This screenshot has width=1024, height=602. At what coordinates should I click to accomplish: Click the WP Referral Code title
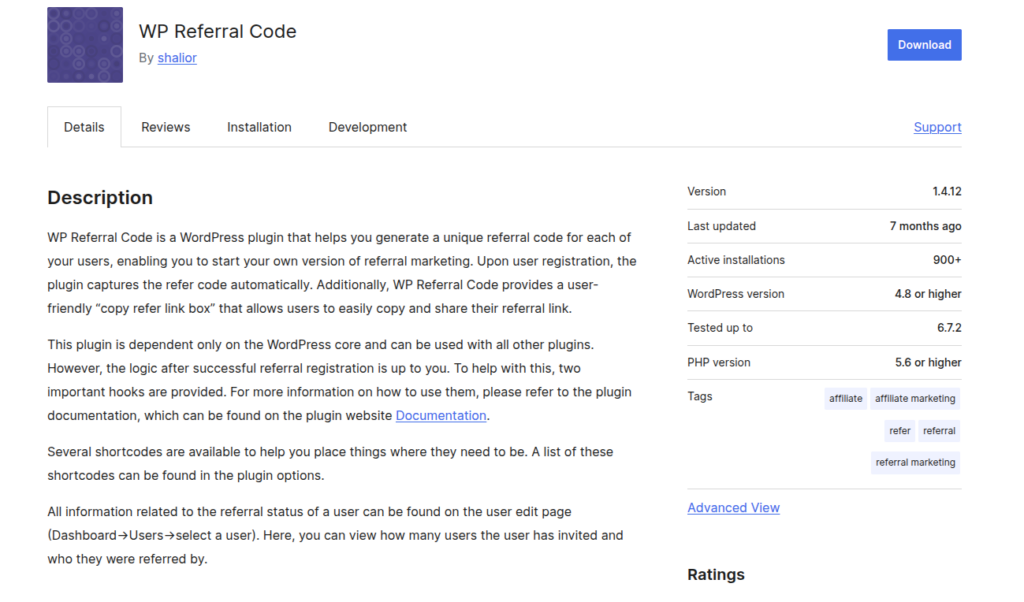(x=217, y=31)
